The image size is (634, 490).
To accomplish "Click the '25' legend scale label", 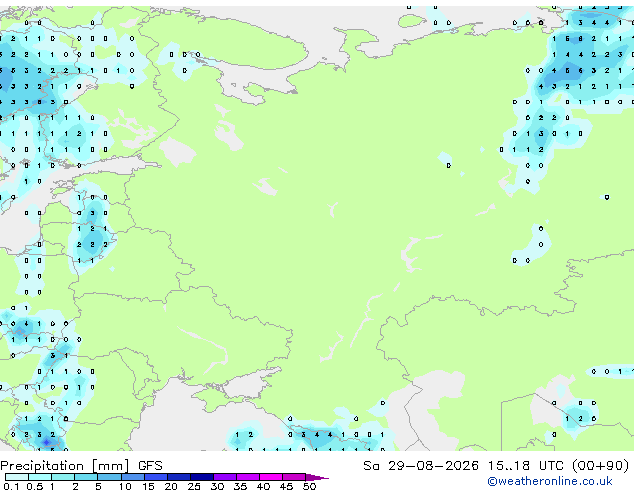I will point(194,486).
